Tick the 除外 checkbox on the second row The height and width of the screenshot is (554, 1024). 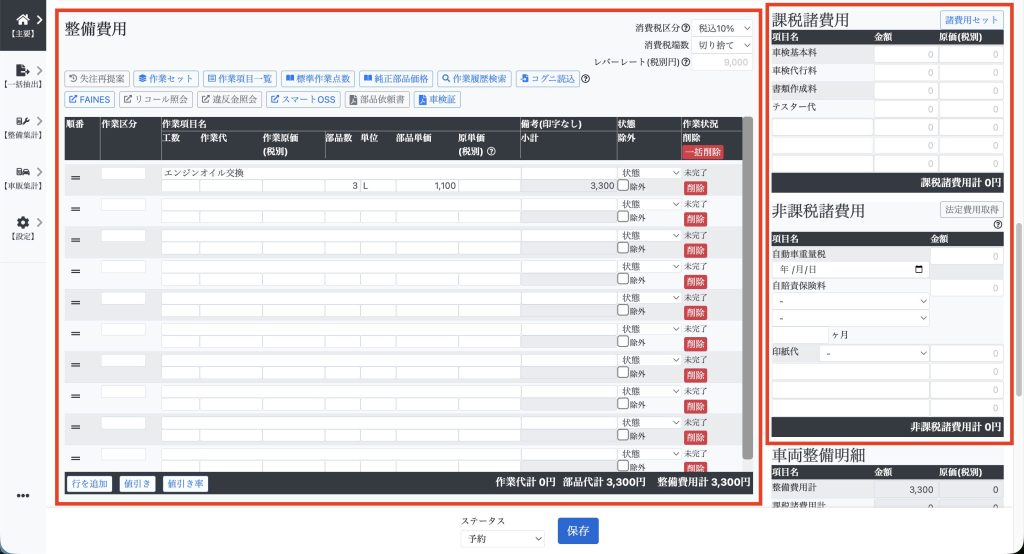click(x=623, y=217)
